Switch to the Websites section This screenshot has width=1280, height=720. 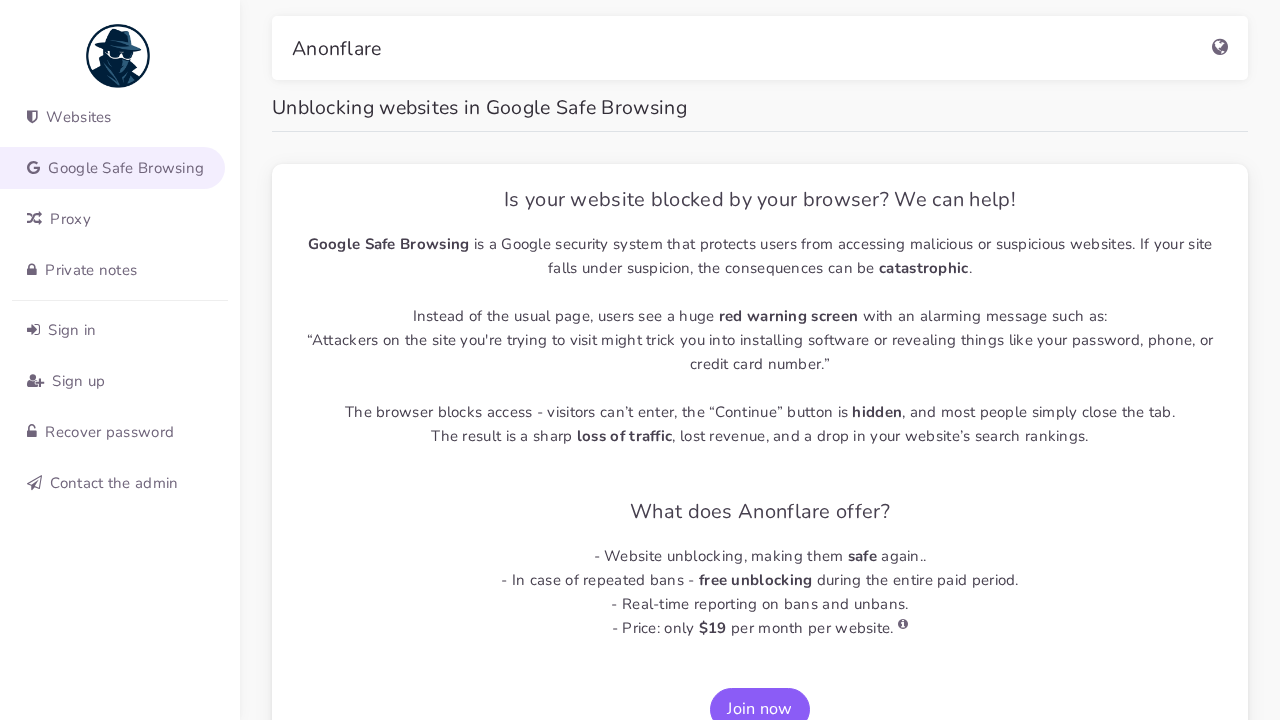pyautogui.click(x=78, y=117)
